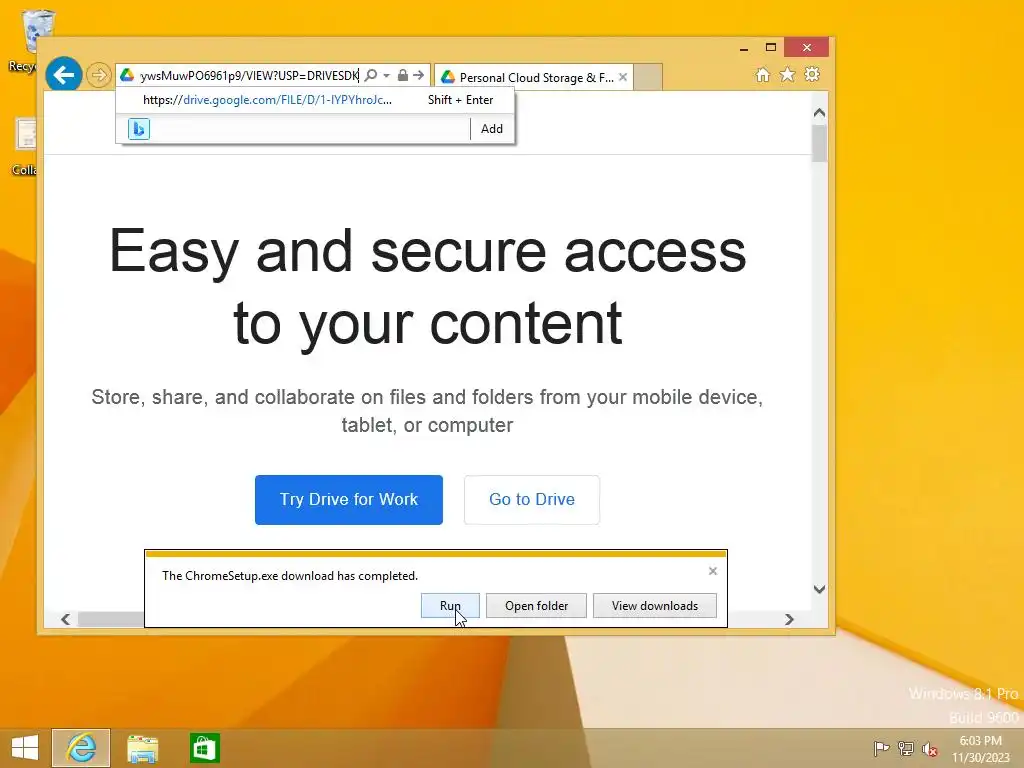Viewport: 1024px width, 768px height.
Task: Open a new blank tab
Action: click(648, 77)
